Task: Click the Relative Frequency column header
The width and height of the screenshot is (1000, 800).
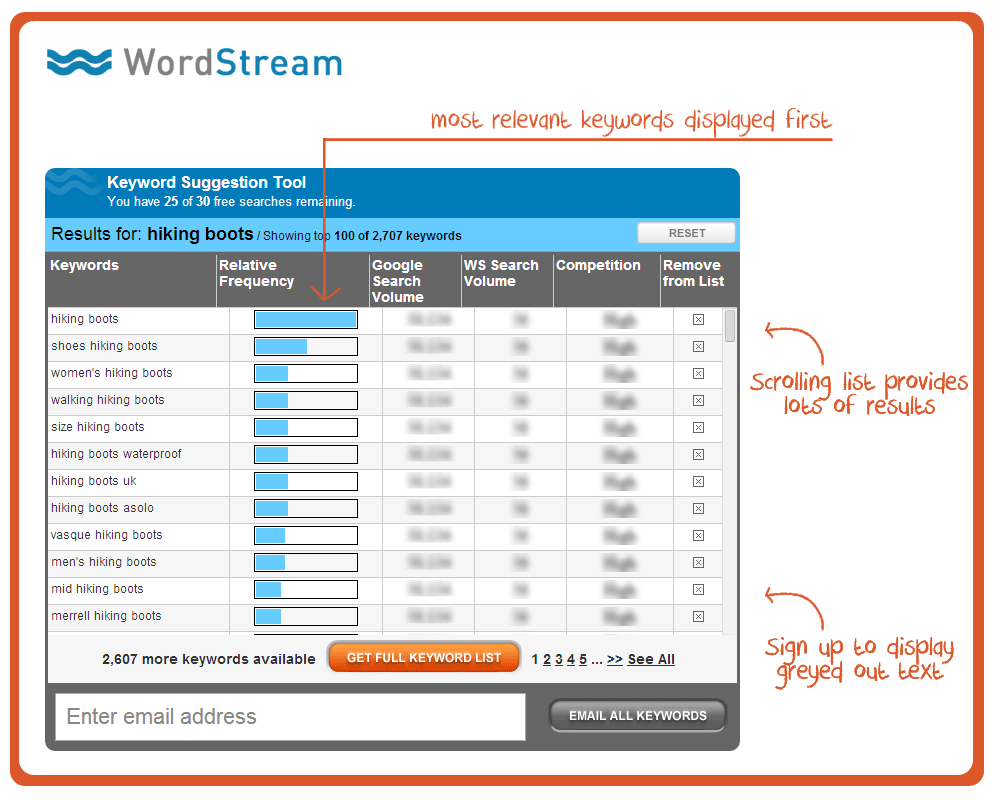Action: point(256,274)
